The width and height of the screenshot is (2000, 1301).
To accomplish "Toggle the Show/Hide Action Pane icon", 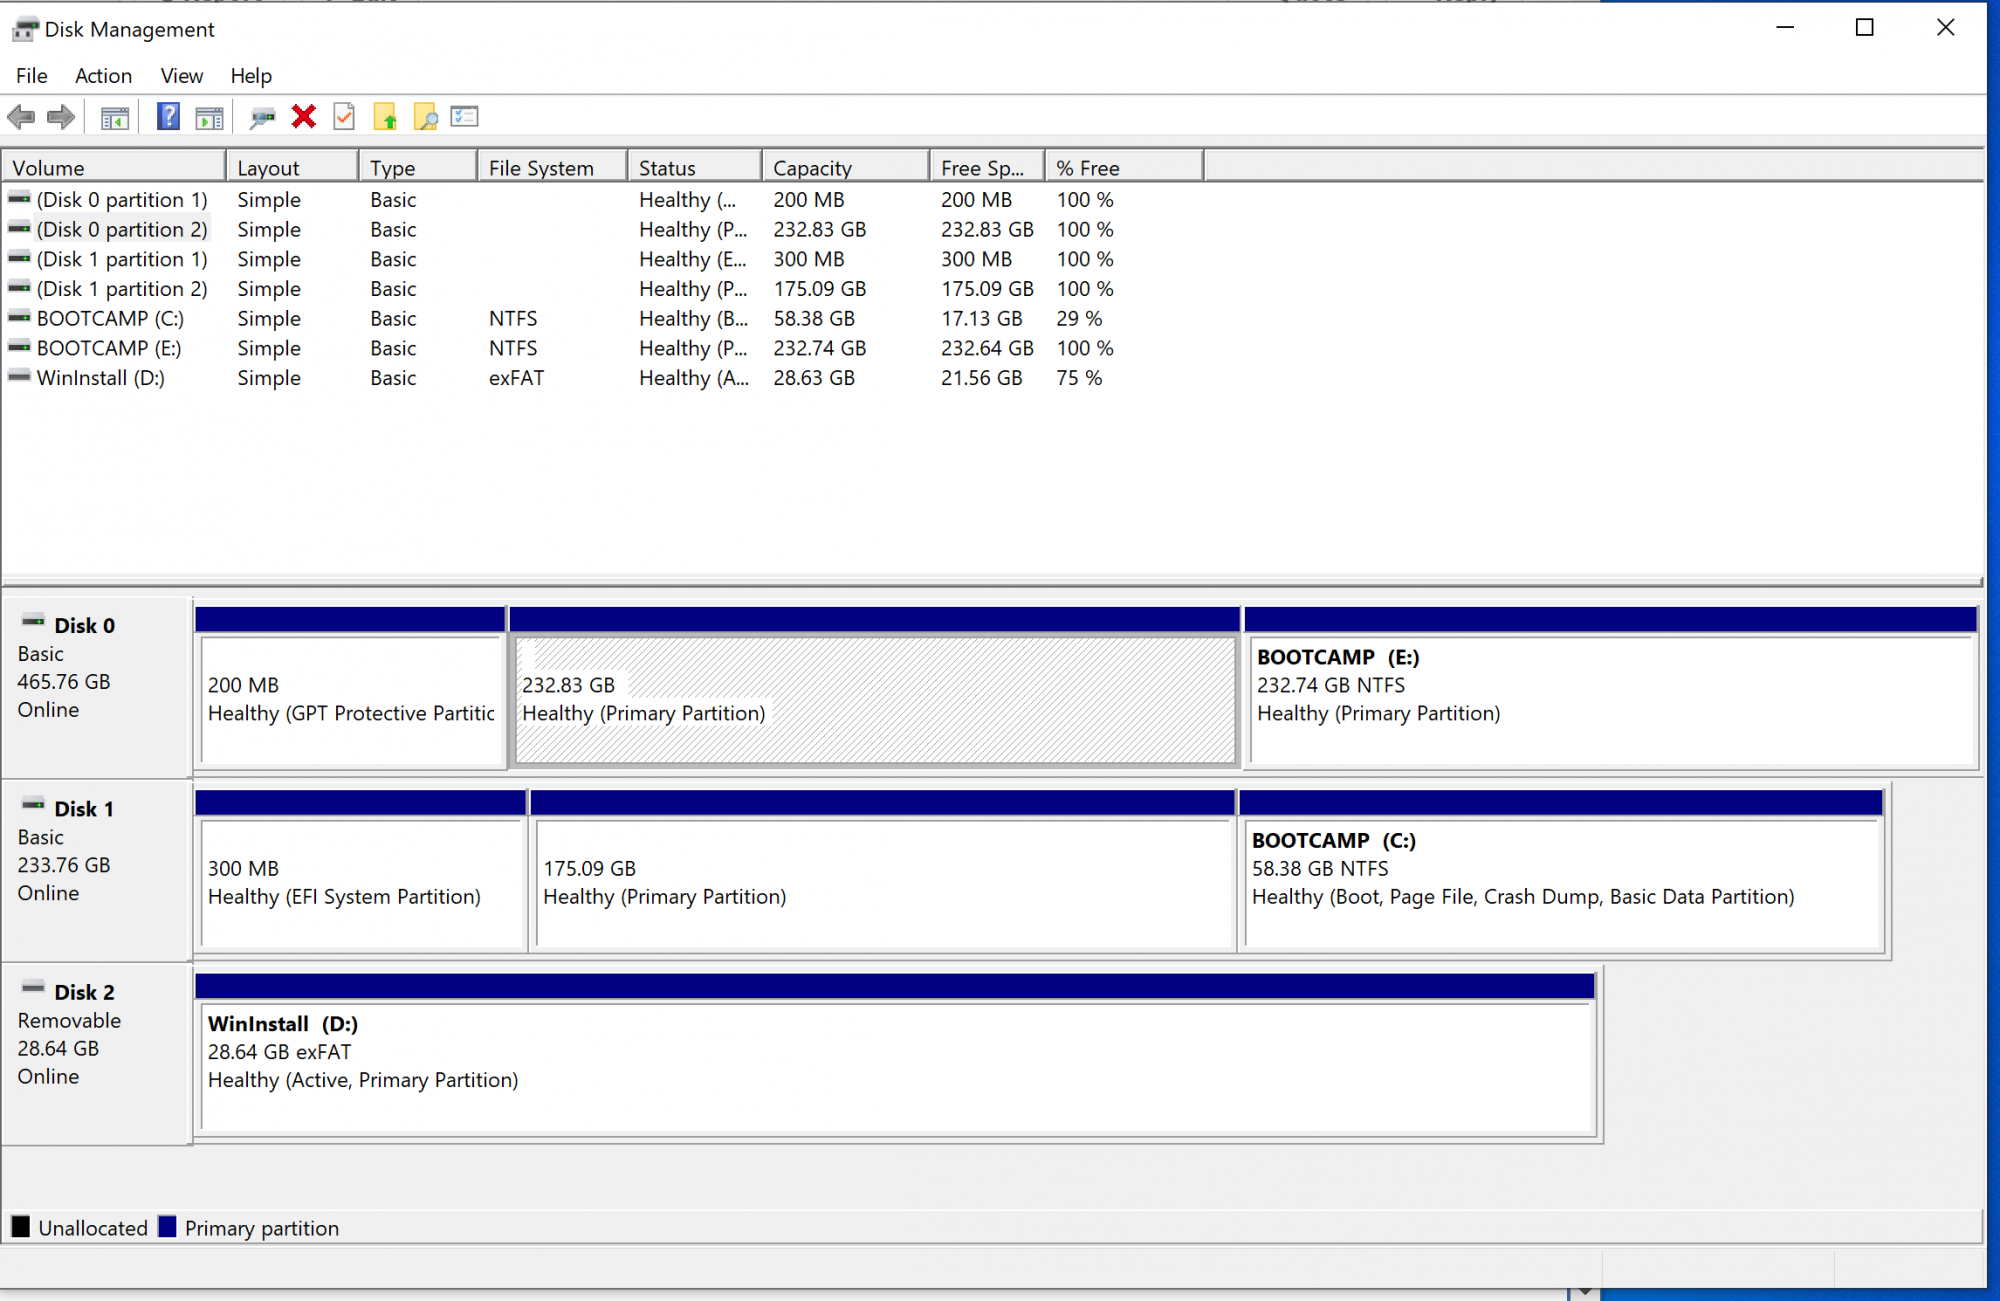I will pyautogui.click(x=209, y=118).
